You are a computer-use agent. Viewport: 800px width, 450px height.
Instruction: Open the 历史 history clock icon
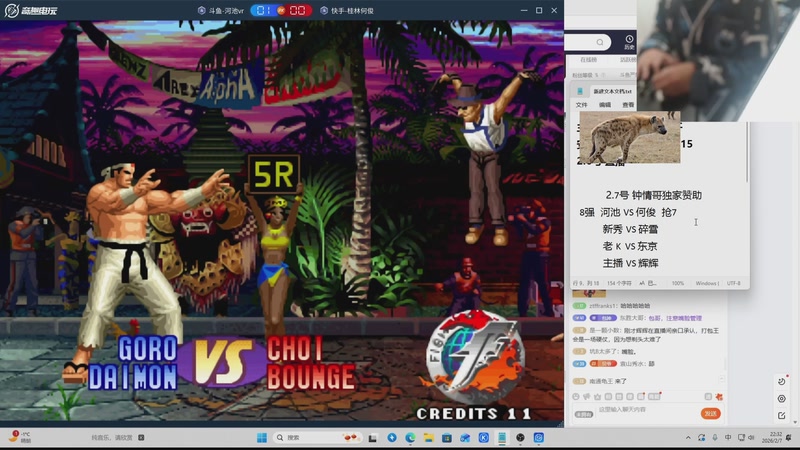[x=629, y=42]
